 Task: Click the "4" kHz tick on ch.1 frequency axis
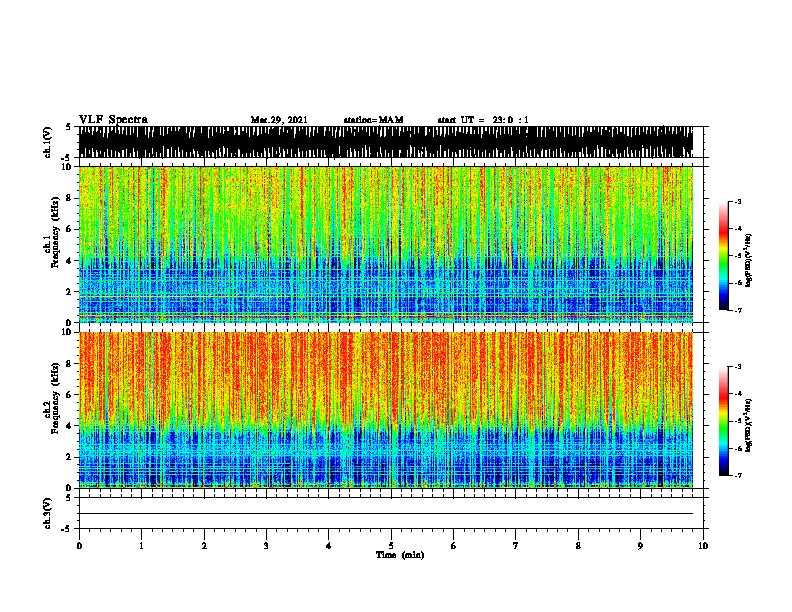click(x=70, y=261)
